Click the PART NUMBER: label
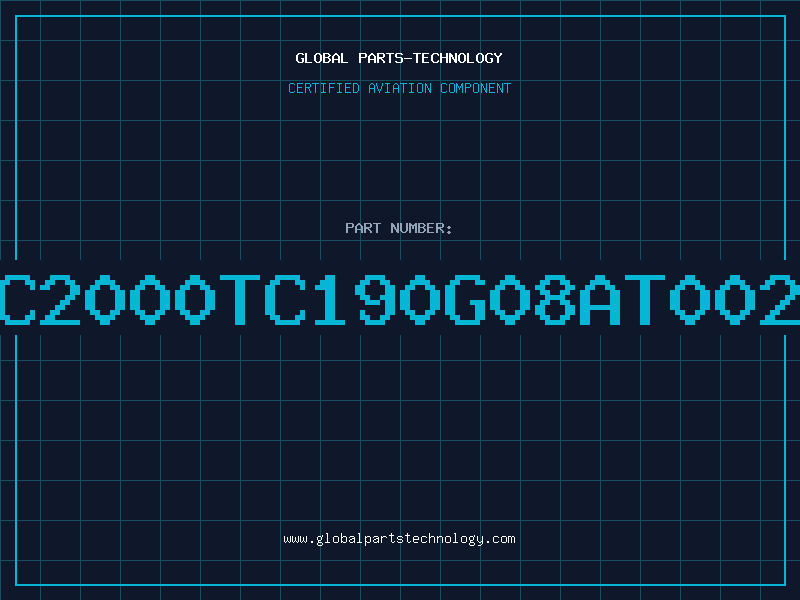This screenshot has width=800, height=600. pos(399,228)
